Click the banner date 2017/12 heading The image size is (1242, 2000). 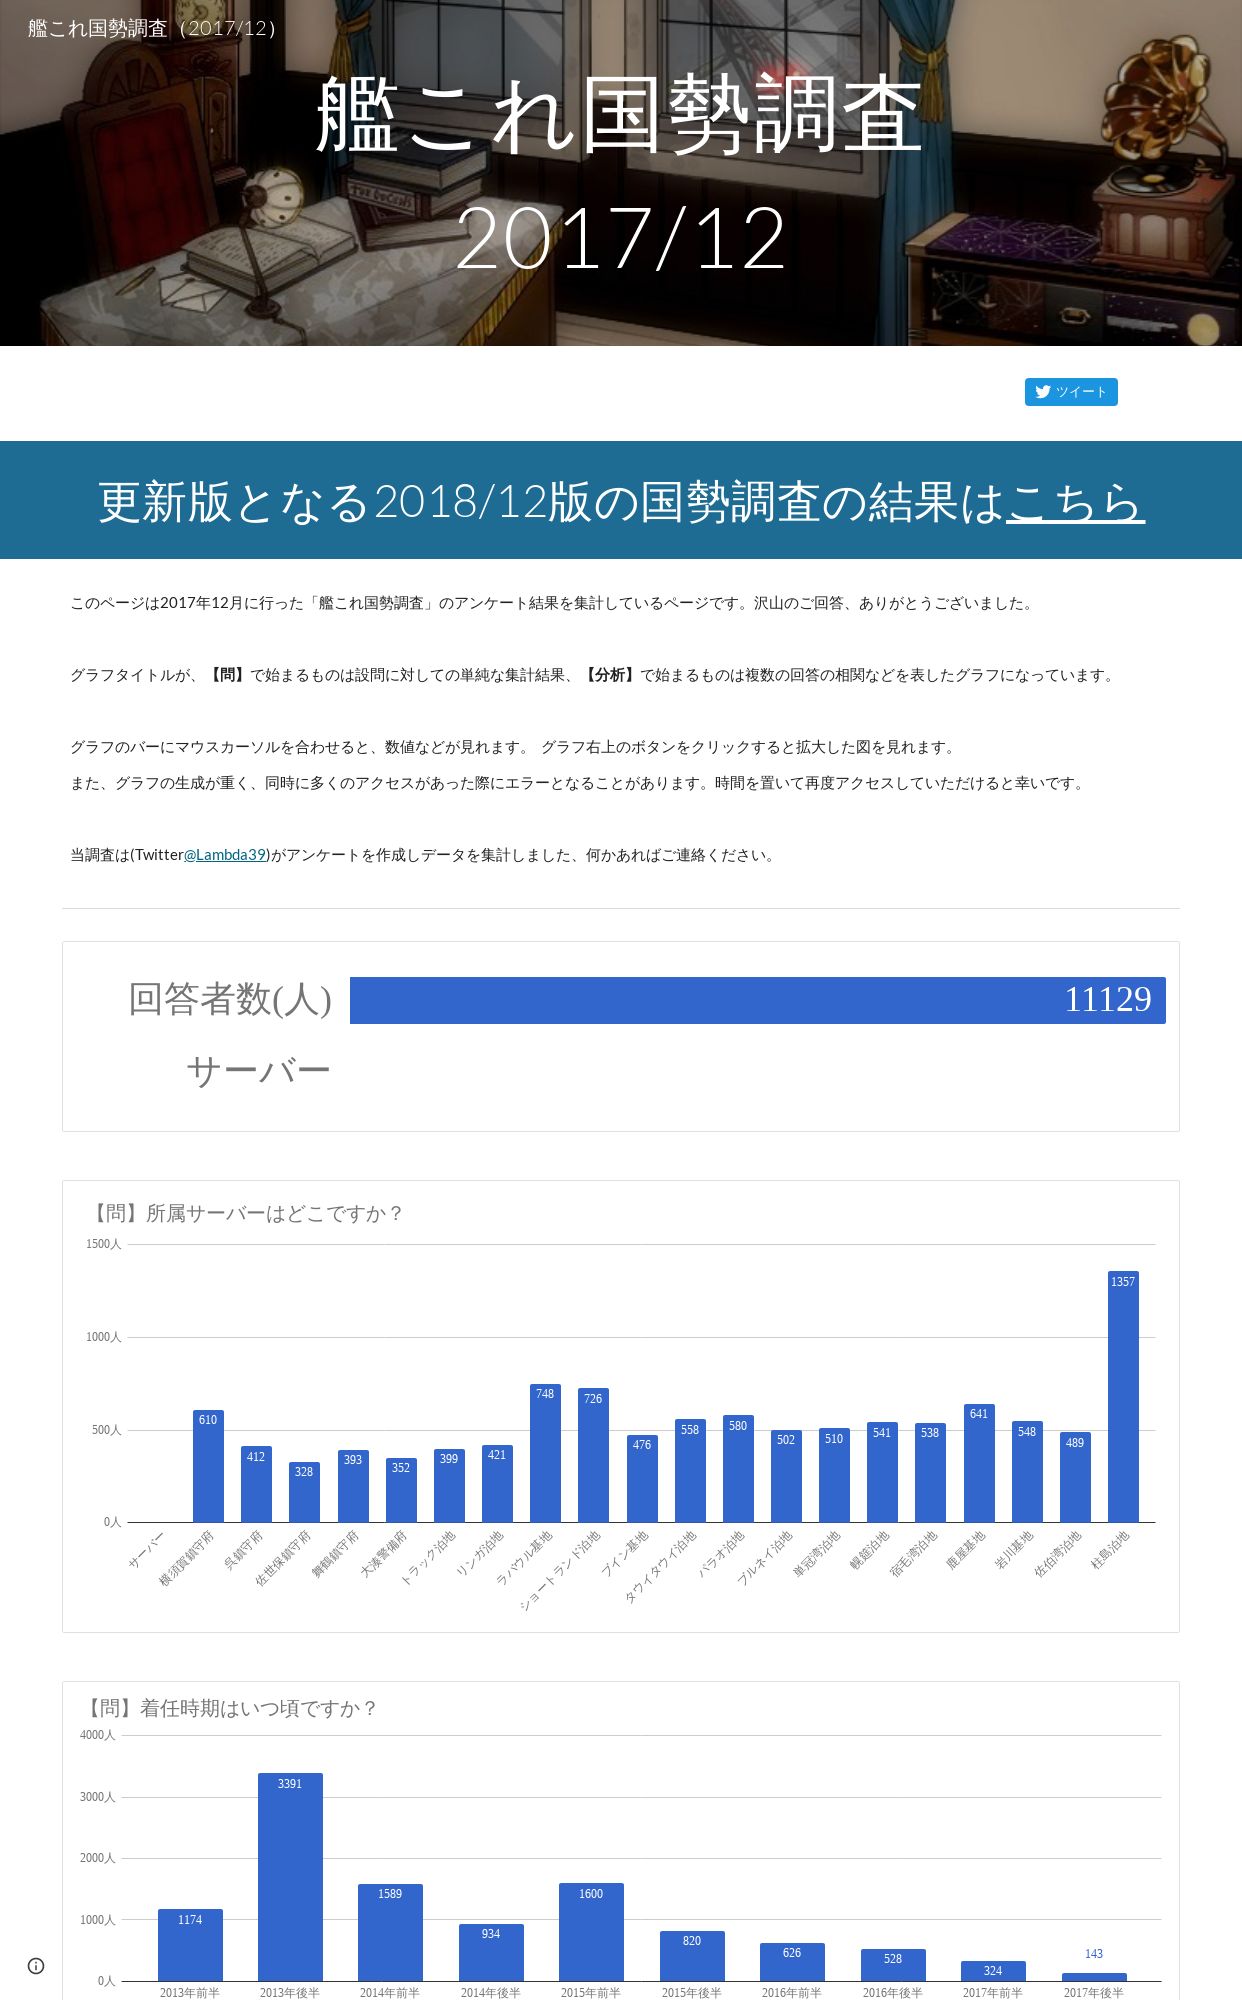click(621, 238)
